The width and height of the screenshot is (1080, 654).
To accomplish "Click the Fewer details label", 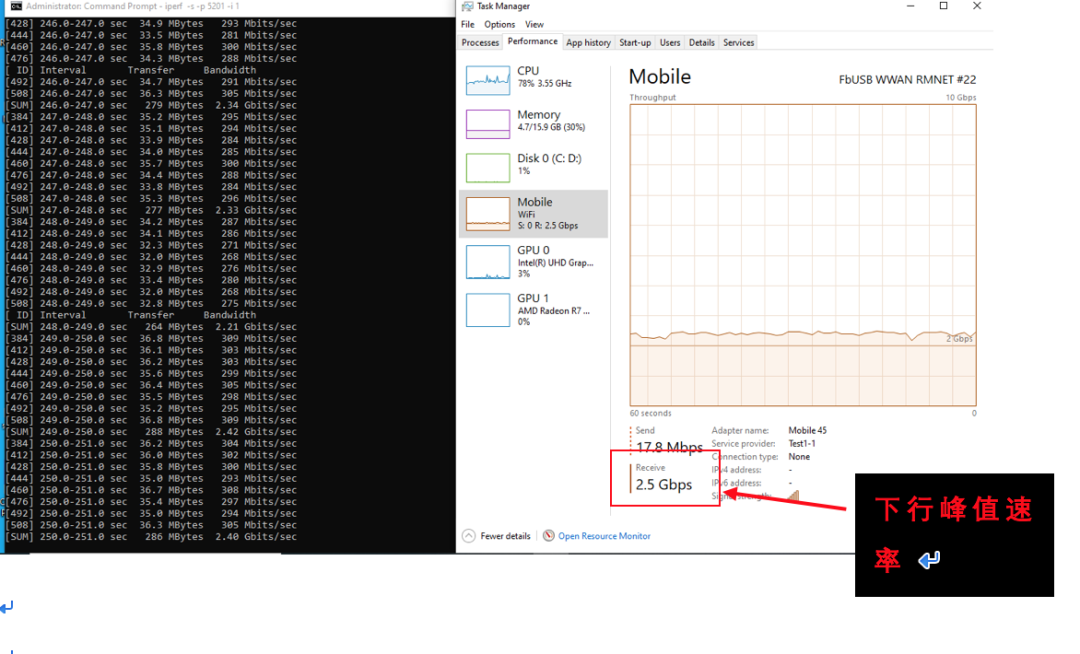I will pos(506,536).
